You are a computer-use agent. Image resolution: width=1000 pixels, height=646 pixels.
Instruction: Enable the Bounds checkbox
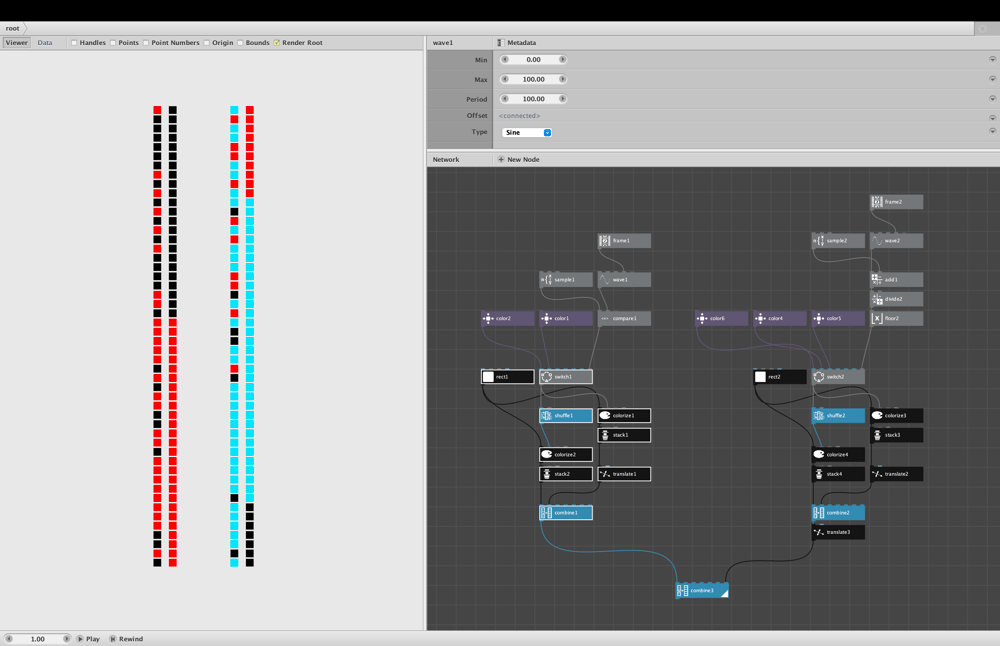point(240,43)
